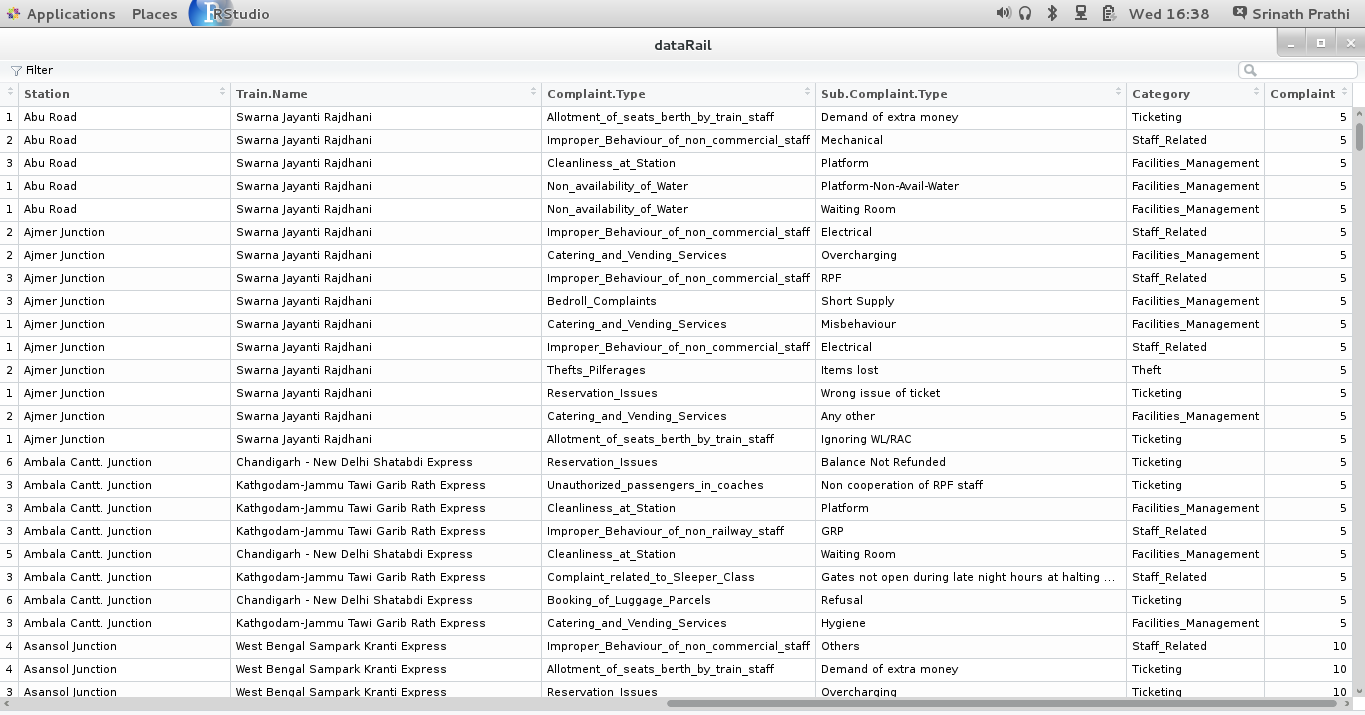Sort by the Complaint column arrows
1365x715 pixels.
point(1344,93)
